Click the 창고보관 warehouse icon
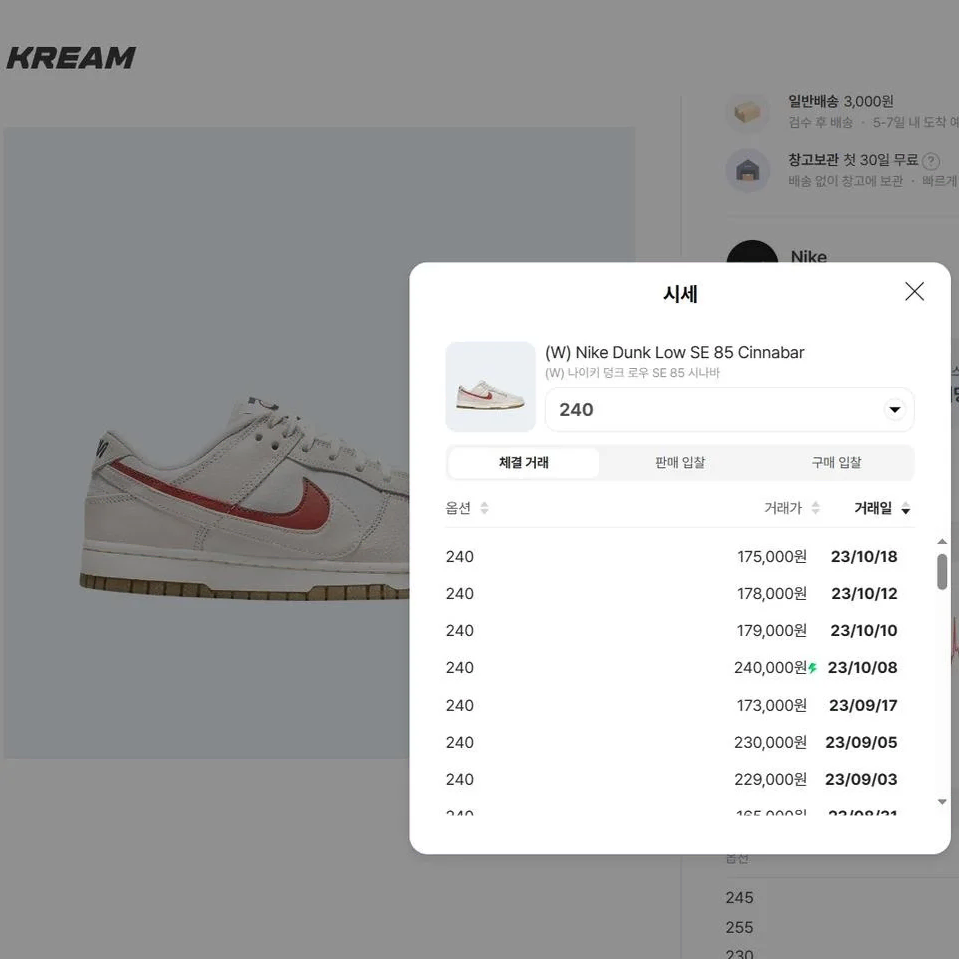Viewport: 959px width, 959px height. point(747,170)
